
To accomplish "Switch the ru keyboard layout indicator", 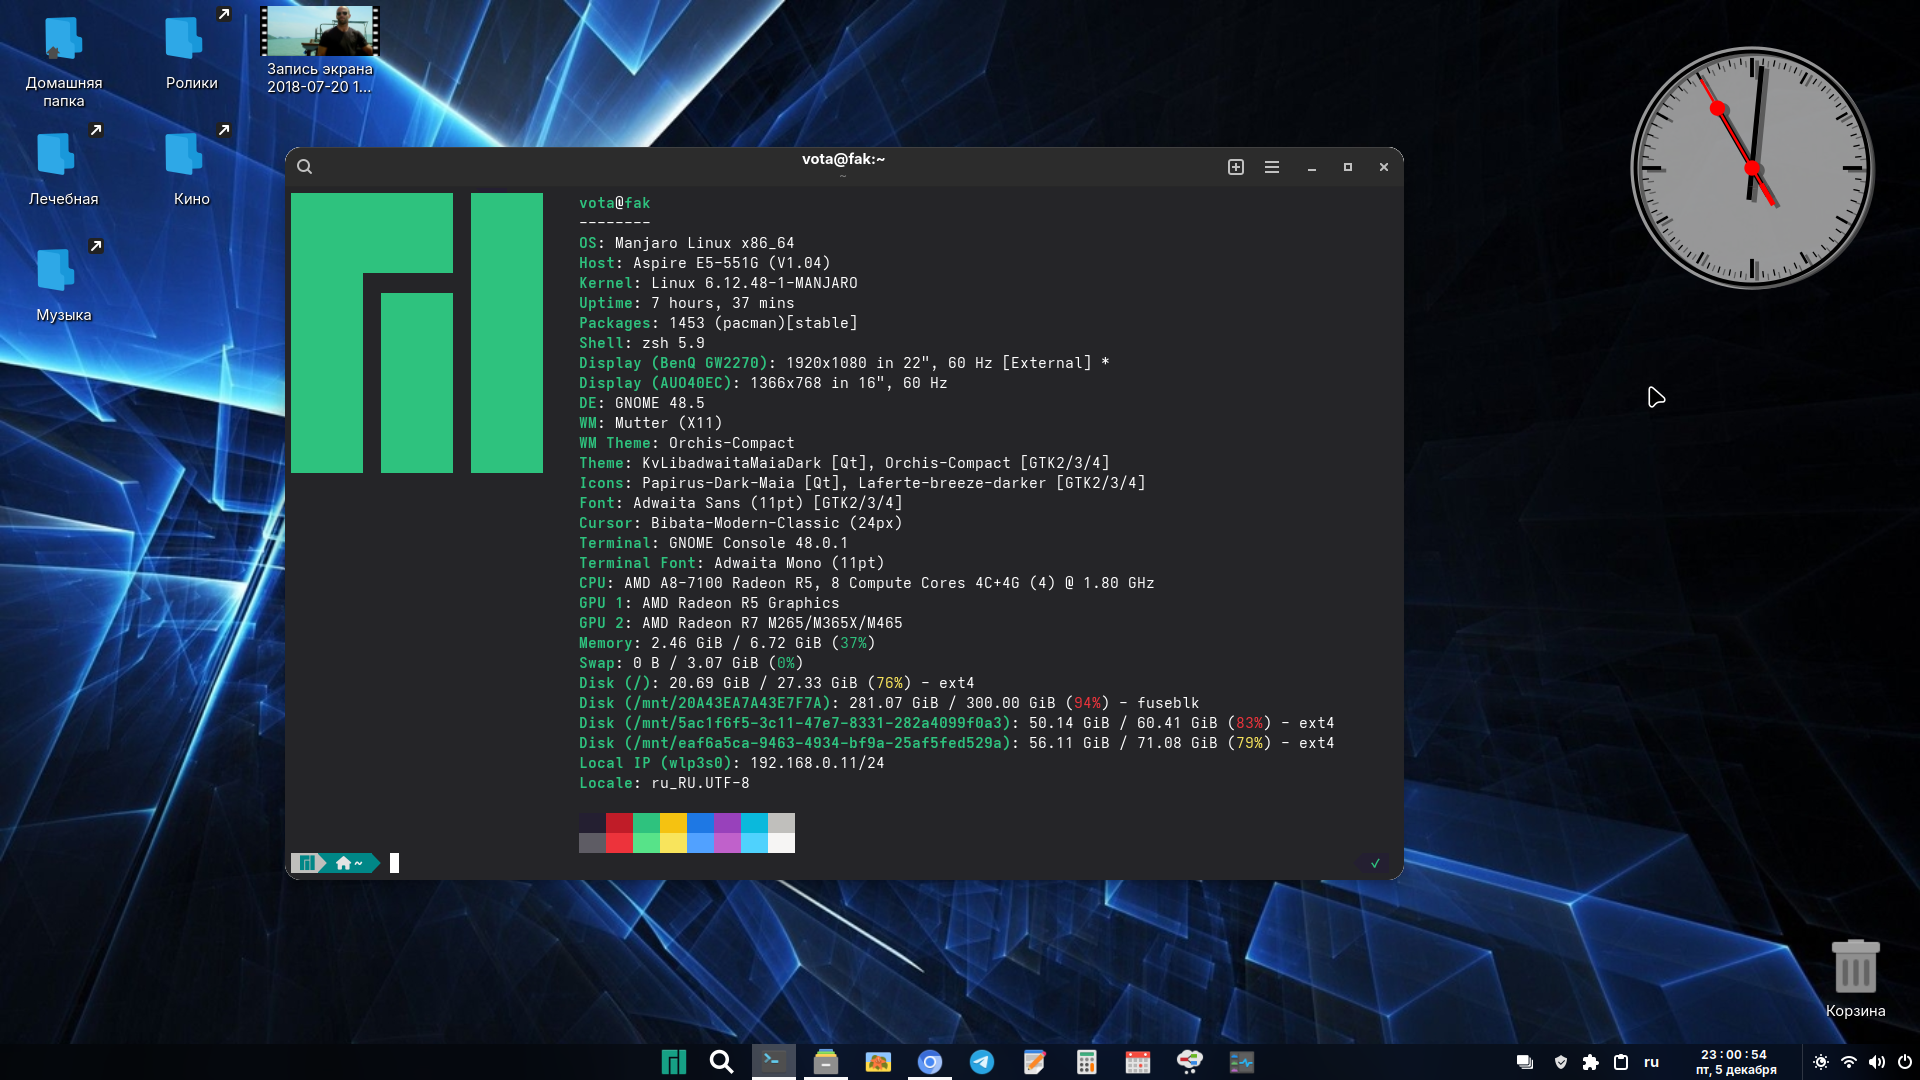I will point(1652,1062).
